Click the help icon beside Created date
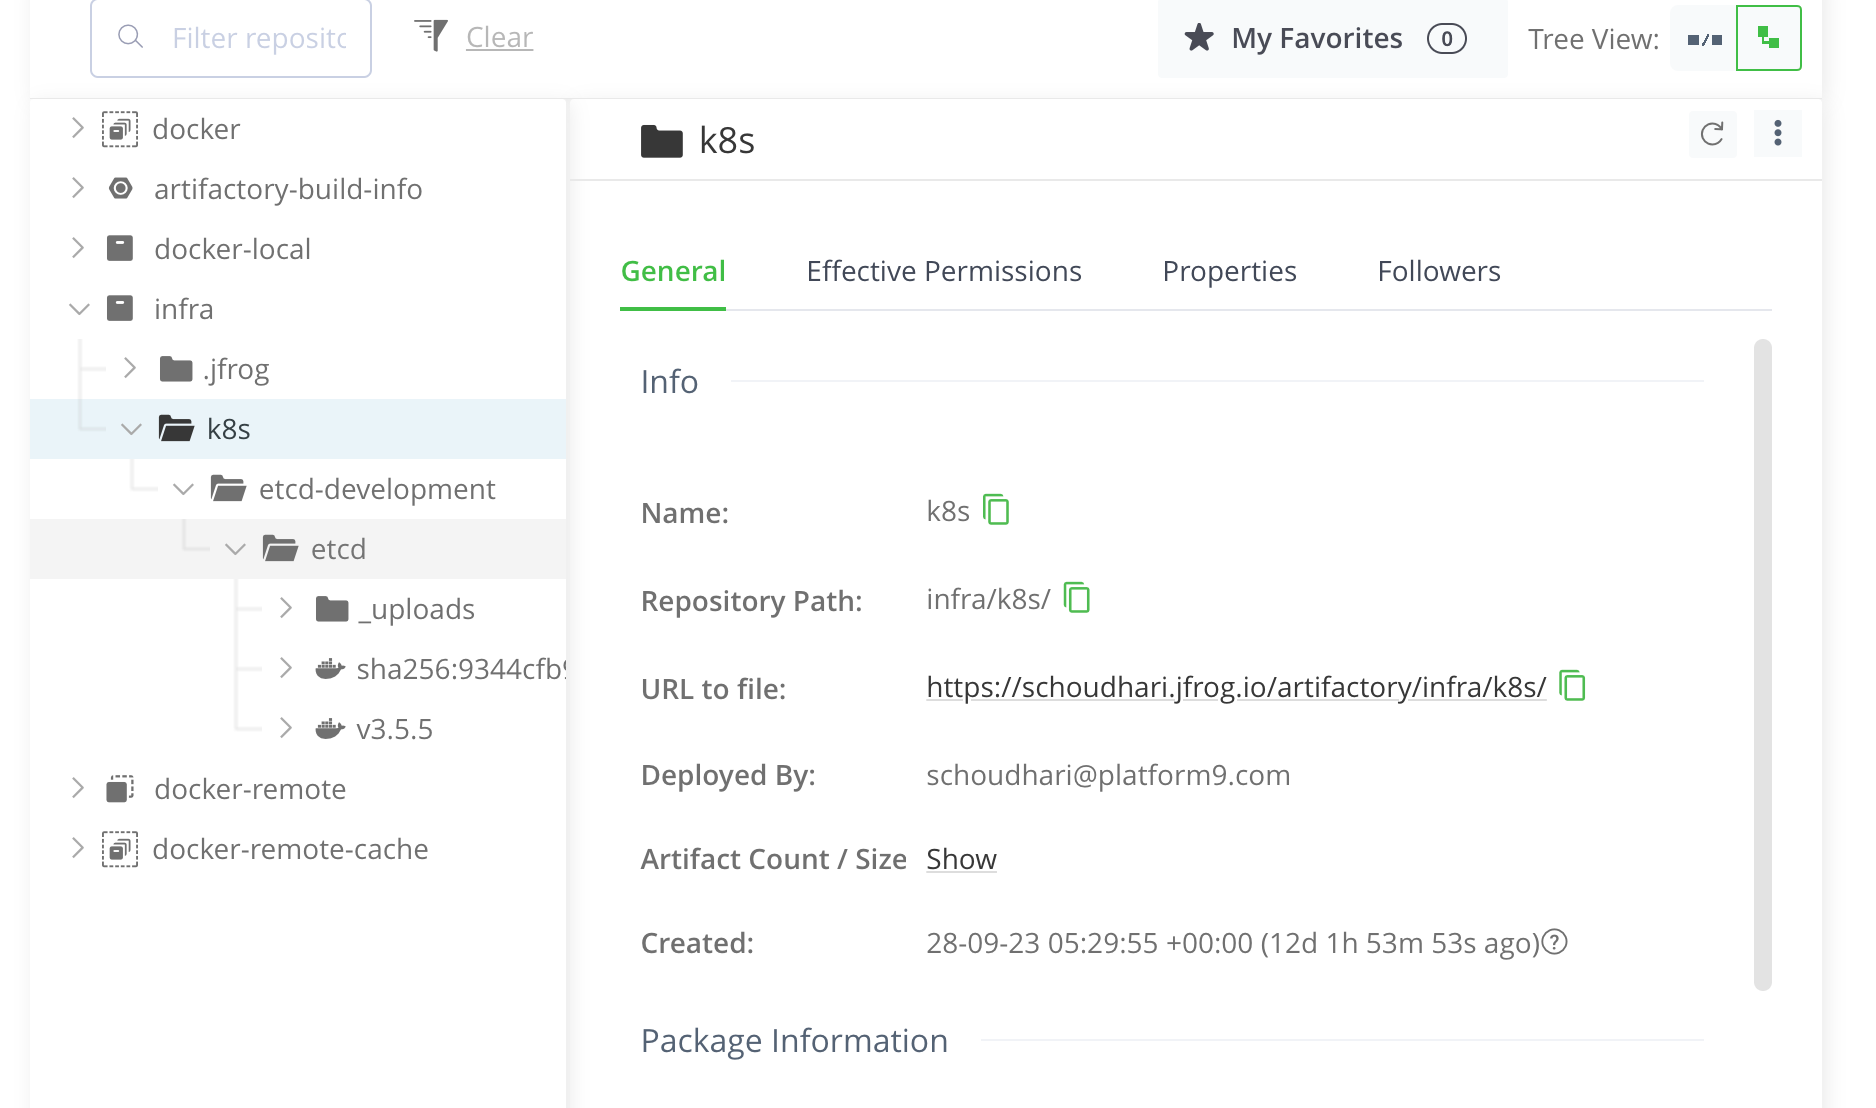The image size is (1876, 1108). tap(1555, 942)
